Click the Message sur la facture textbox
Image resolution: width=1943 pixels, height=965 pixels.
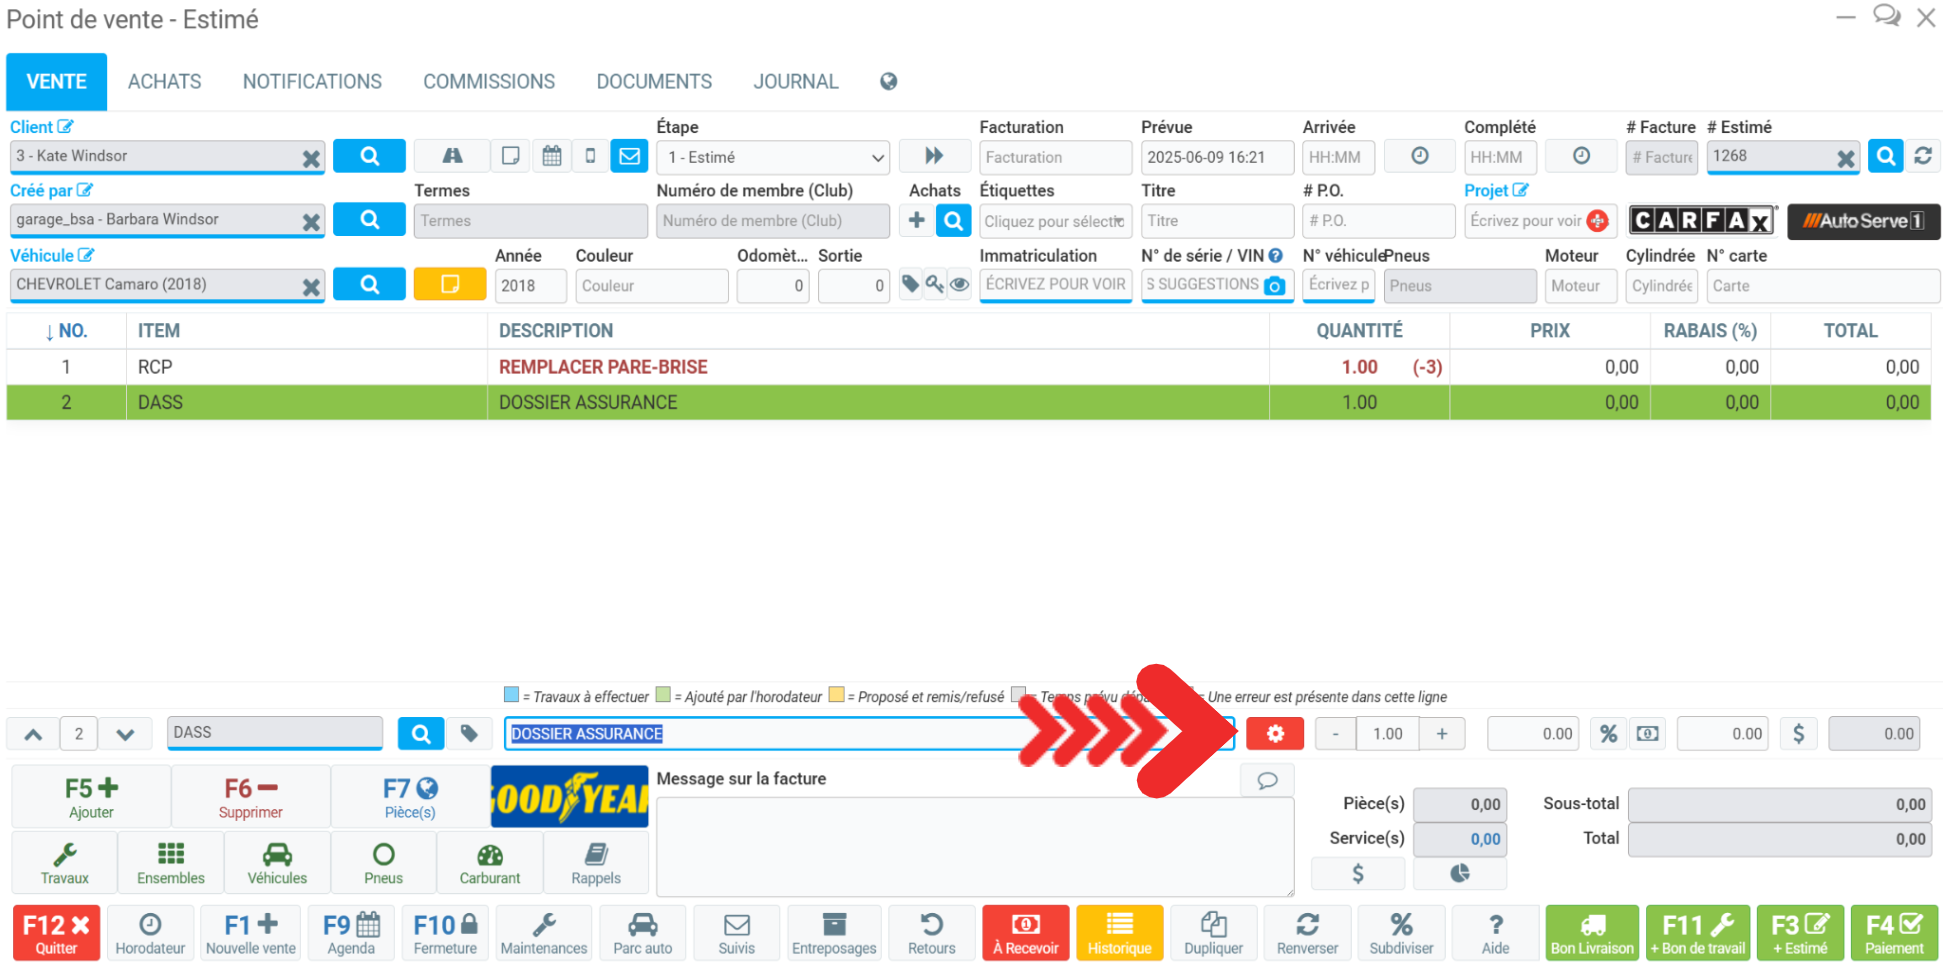[x=974, y=846]
